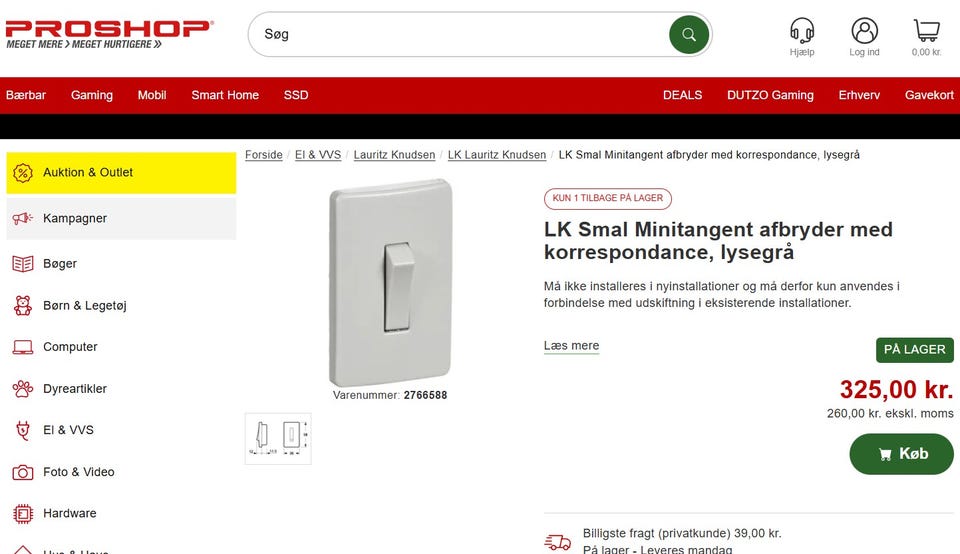This screenshot has width=960, height=554.
Task: Click the green Køb buy button
Action: coord(901,454)
